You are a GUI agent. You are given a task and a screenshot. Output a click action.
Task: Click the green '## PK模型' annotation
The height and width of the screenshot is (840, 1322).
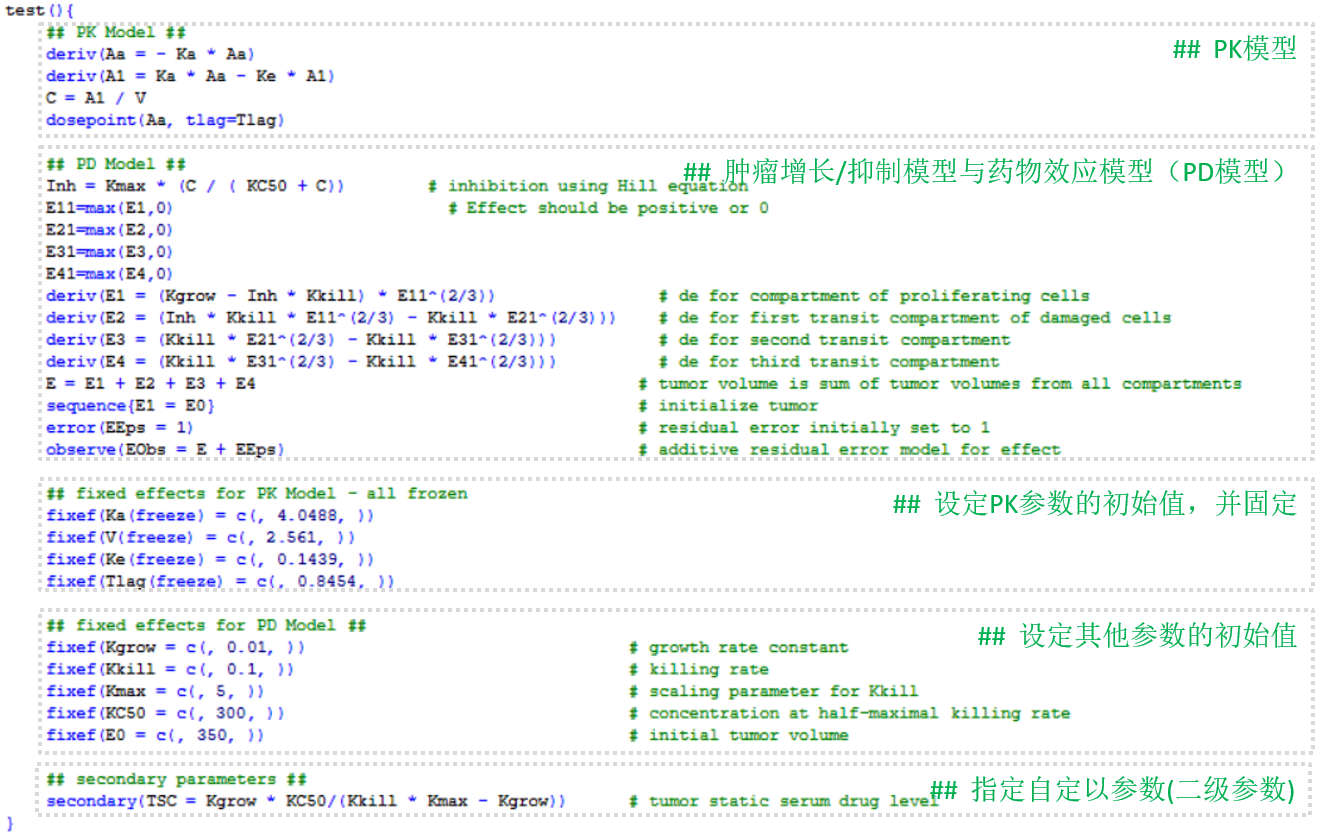click(1234, 49)
